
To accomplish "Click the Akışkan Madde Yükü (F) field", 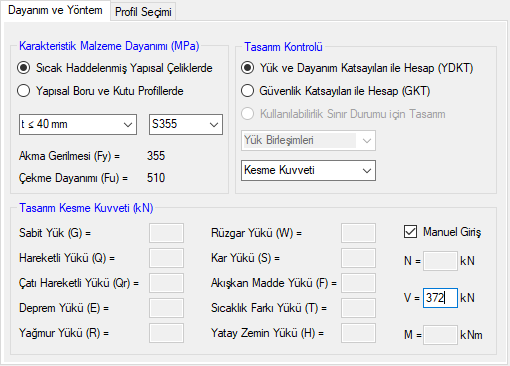I will click(358, 283).
